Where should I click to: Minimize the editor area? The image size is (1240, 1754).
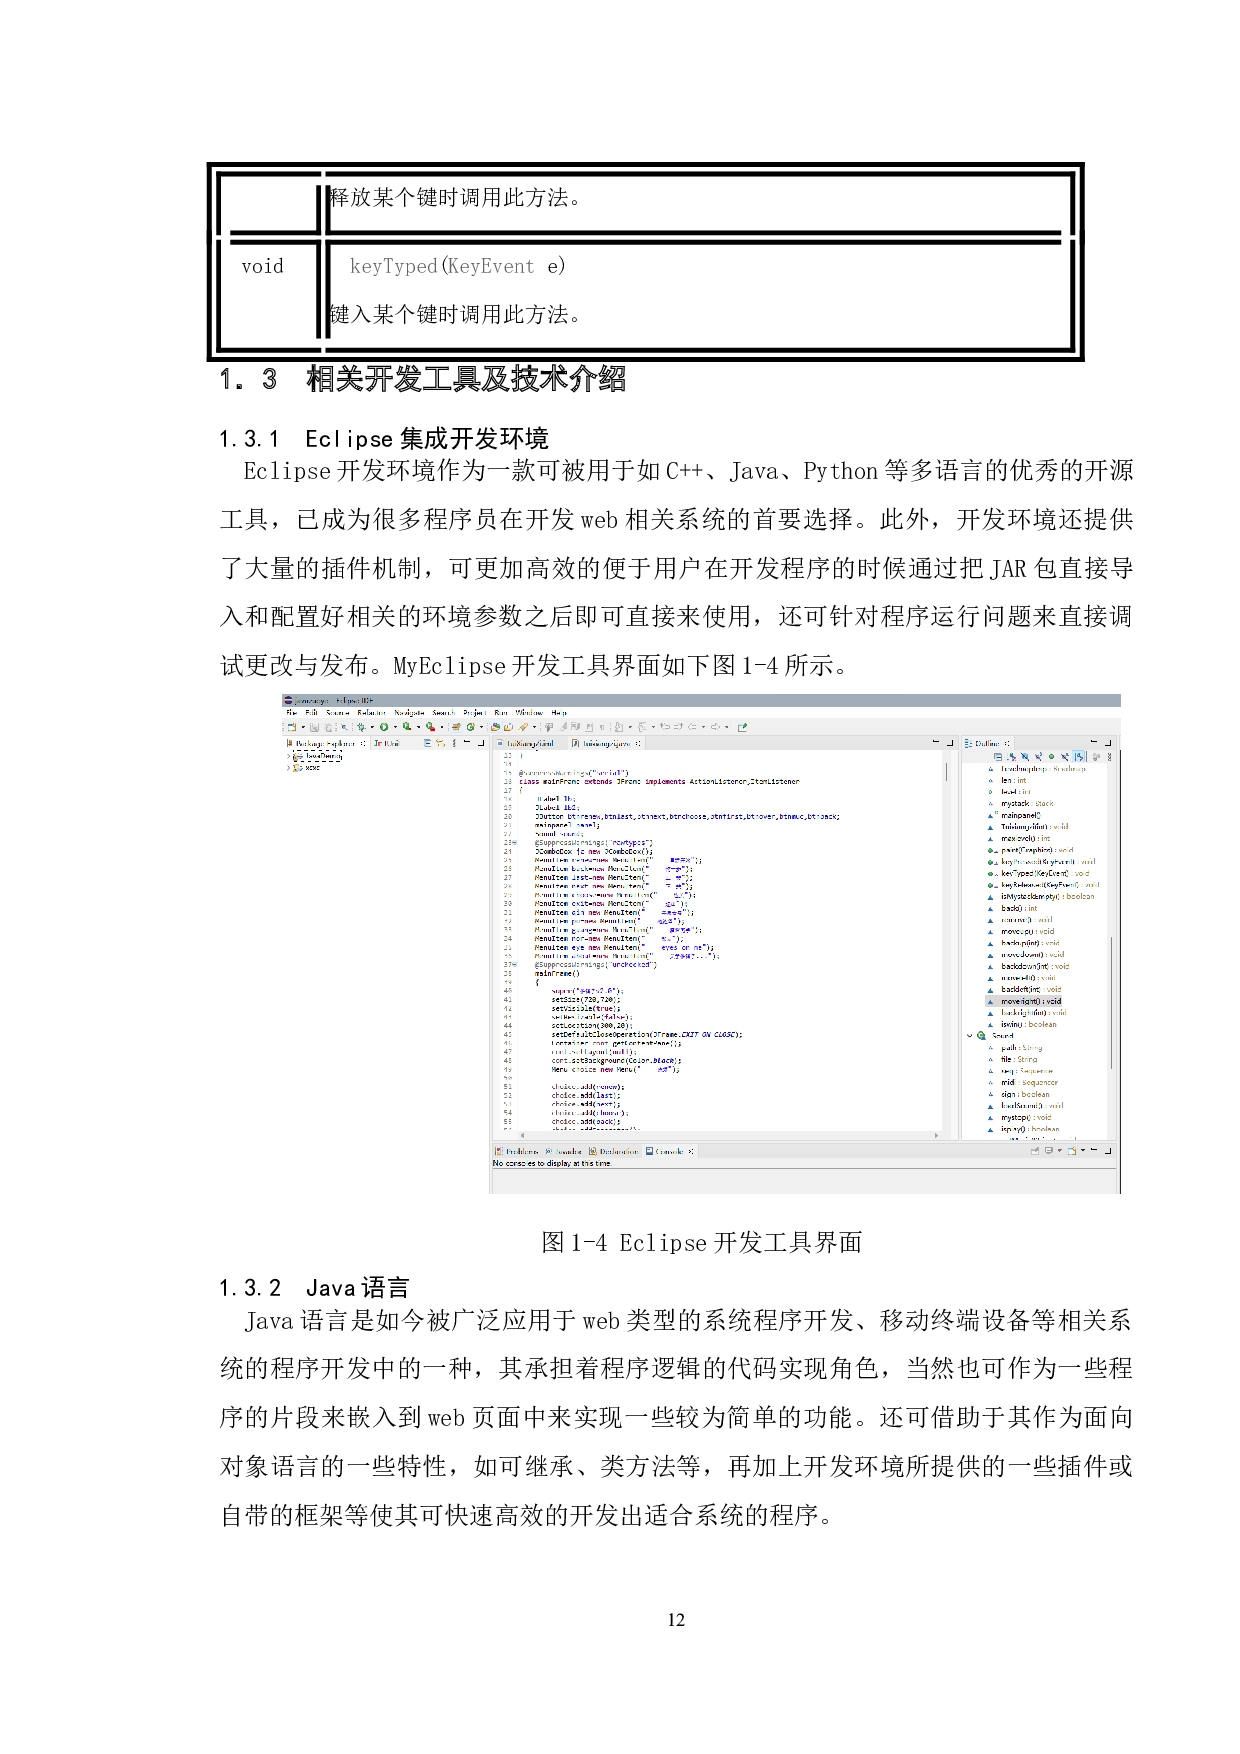click(936, 743)
